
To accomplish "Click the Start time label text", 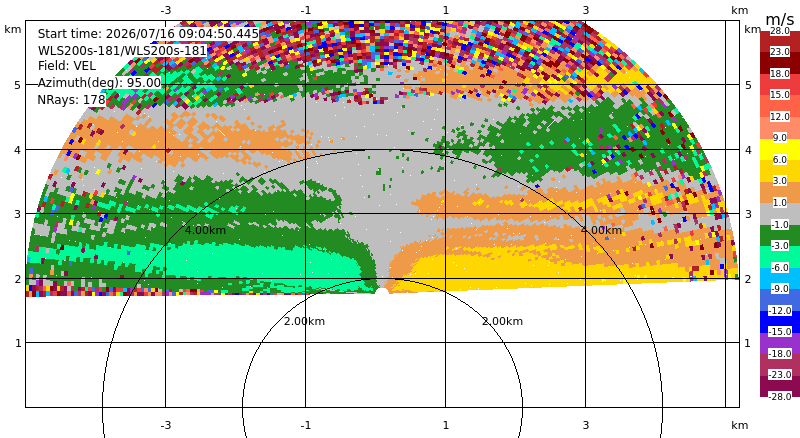I will [x=148, y=34].
